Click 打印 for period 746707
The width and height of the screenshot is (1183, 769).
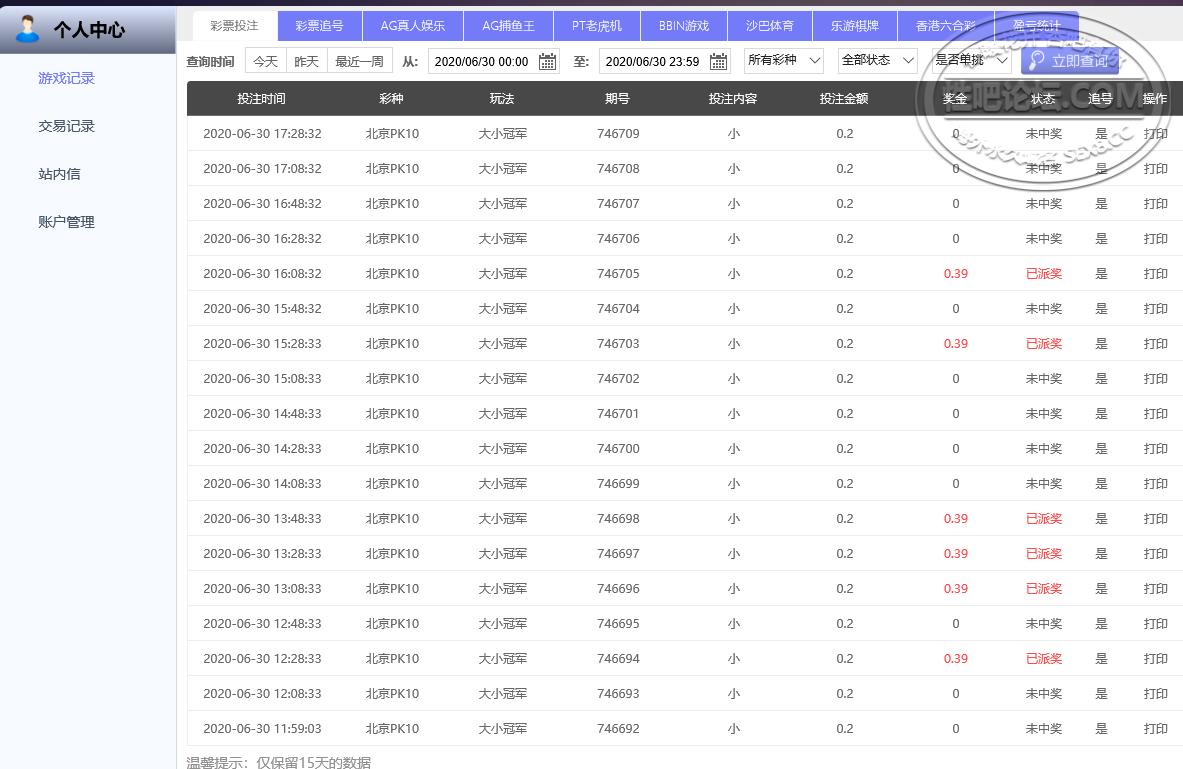1155,204
